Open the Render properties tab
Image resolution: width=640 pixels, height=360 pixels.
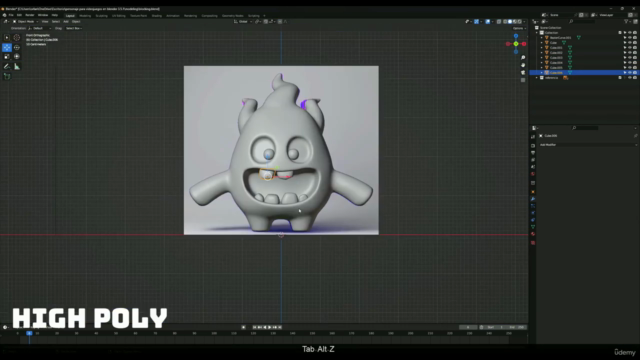pyautogui.click(x=533, y=146)
